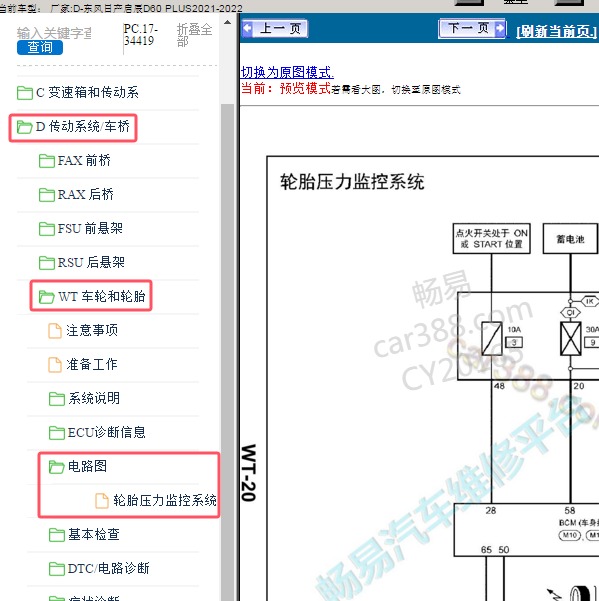Click the keyword search input field
This screenshot has height=601, width=599.
click(x=54, y=33)
